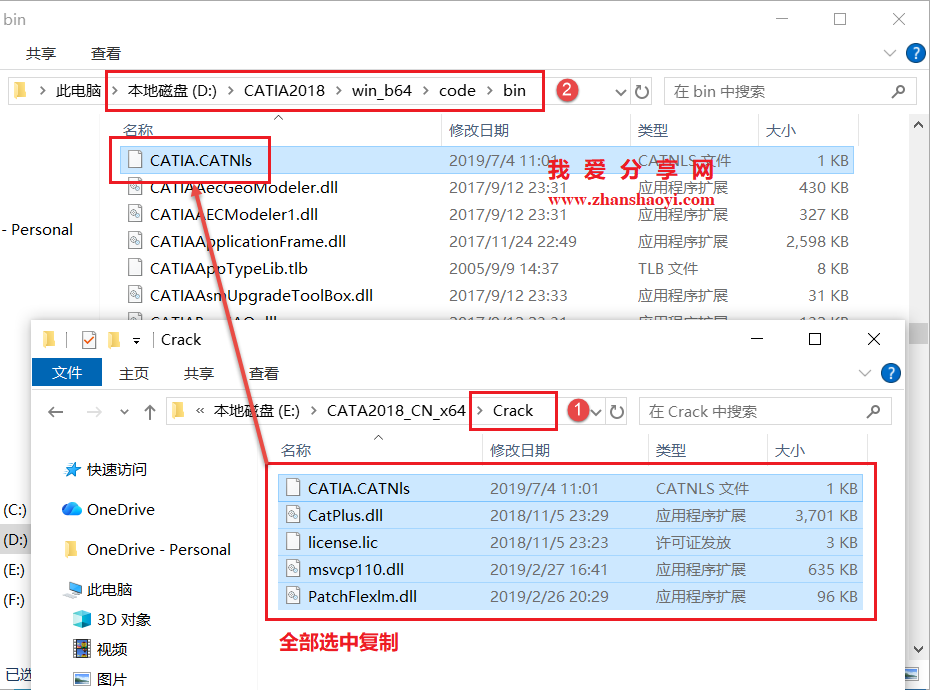The height and width of the screenshot is (690, 930).
Task: Open the address bar dropdown next to bin path
Action: 622,90
